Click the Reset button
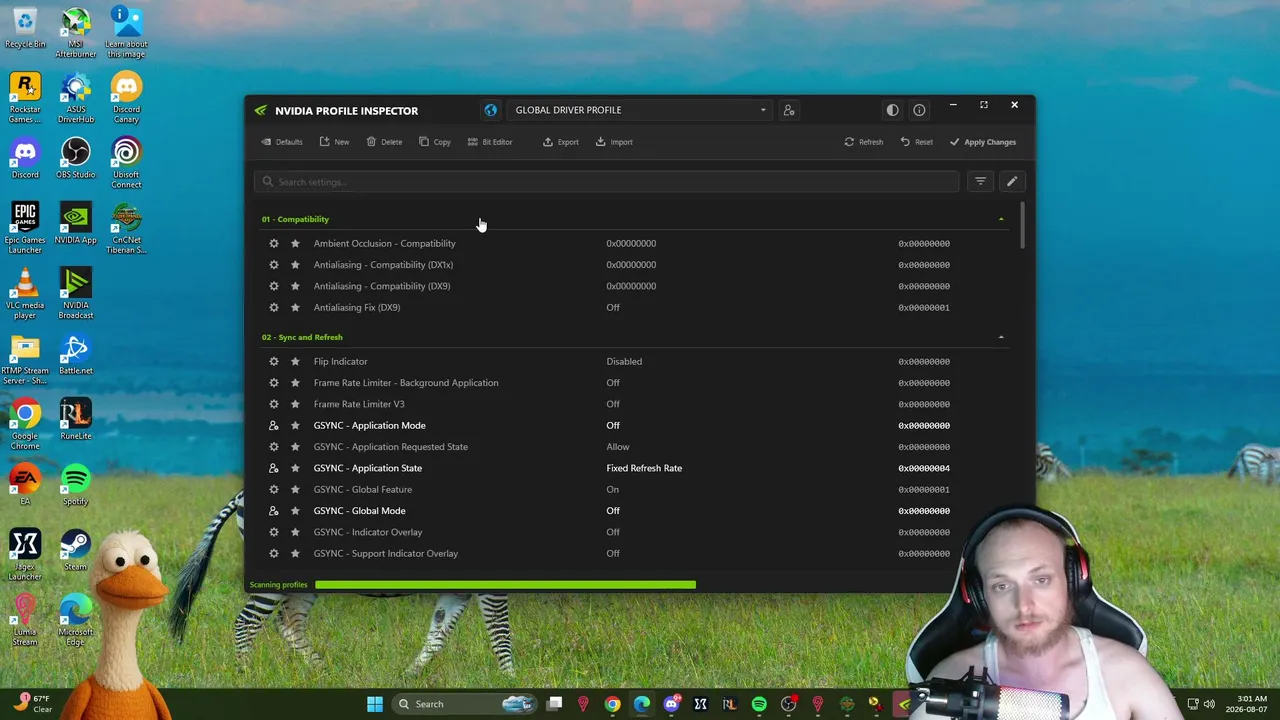The width and height of the screenshot is (1280, 720). 917,142
